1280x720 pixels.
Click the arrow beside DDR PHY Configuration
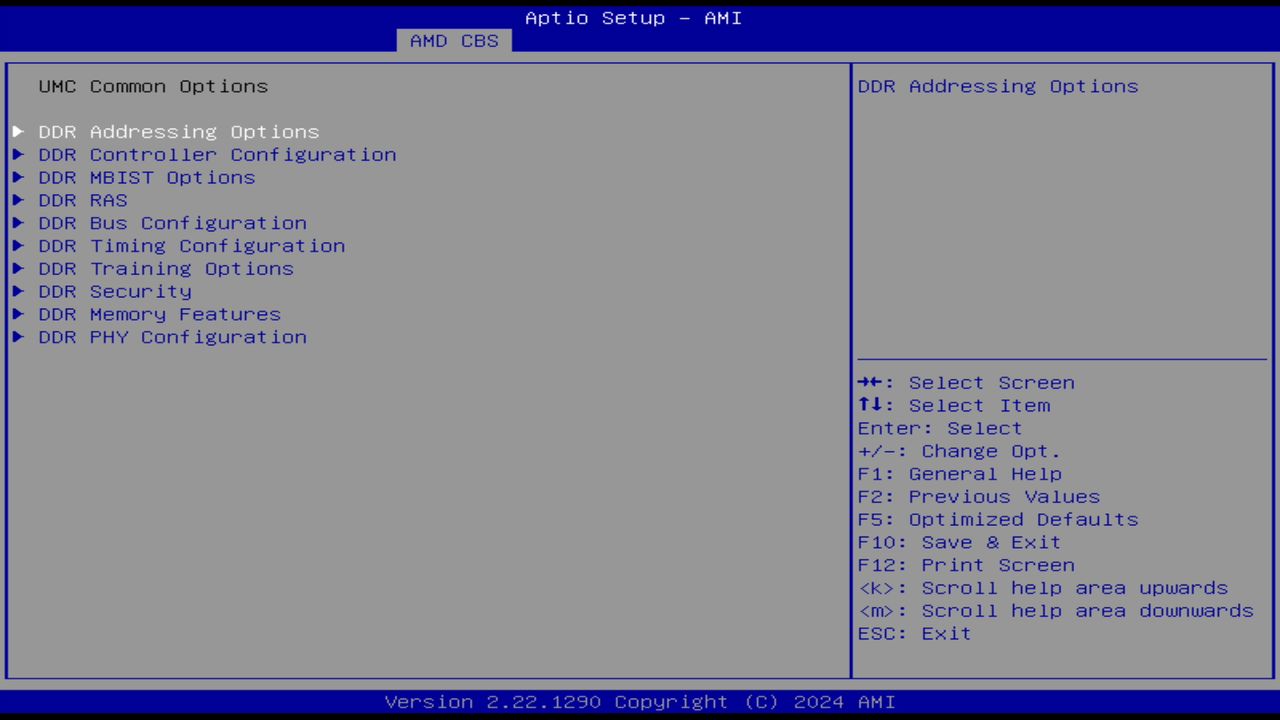pyautogui.click(x=18, y=337)
